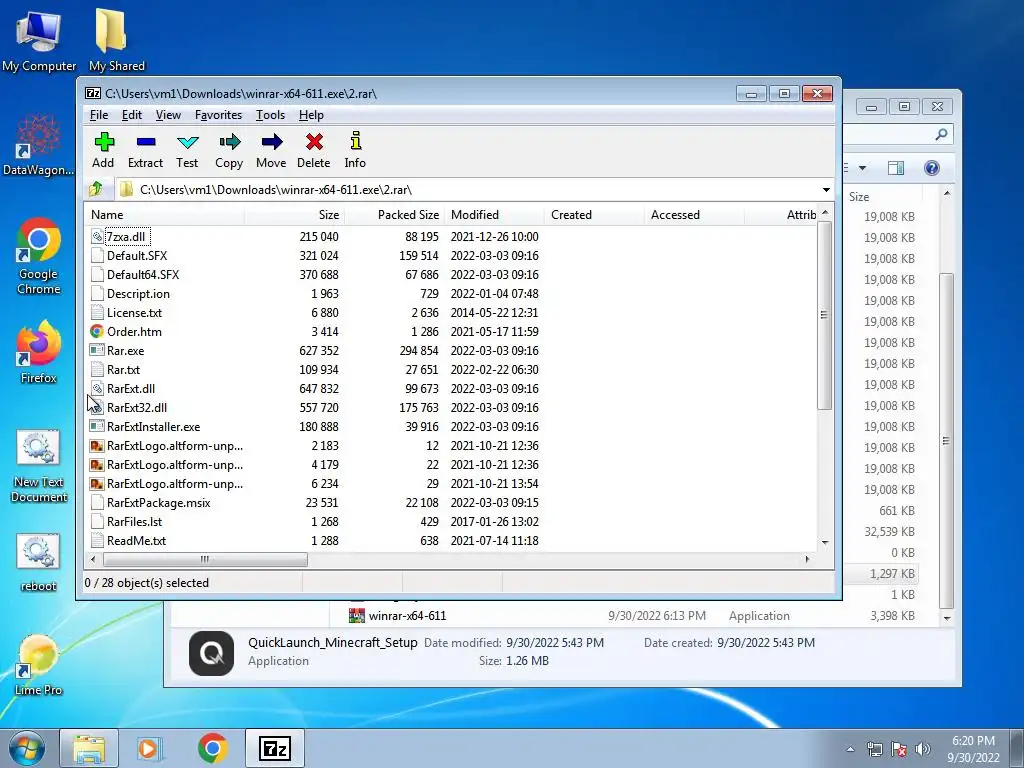Click the 7-Zip address path field

click(x=475, y=189)
